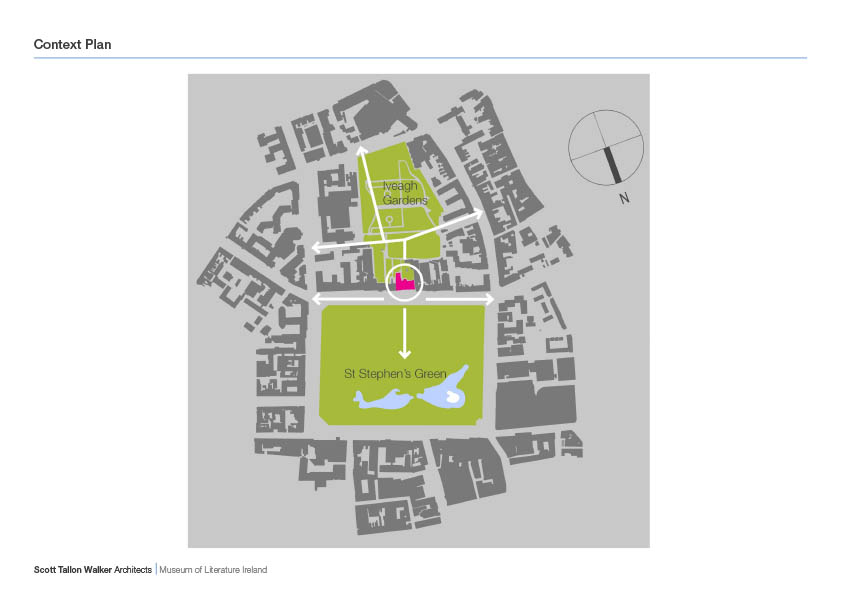Viewport: 841px width, 595px height.
Task: Click the 'Context Plan' heading
Action: tap(72, 45)
